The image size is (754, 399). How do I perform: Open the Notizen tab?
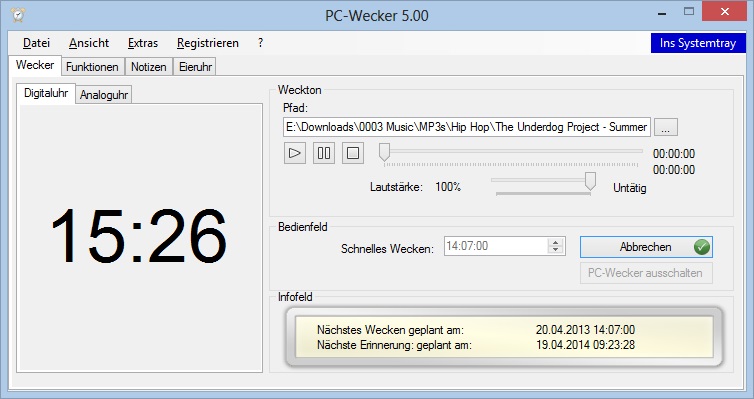(149, 67)
